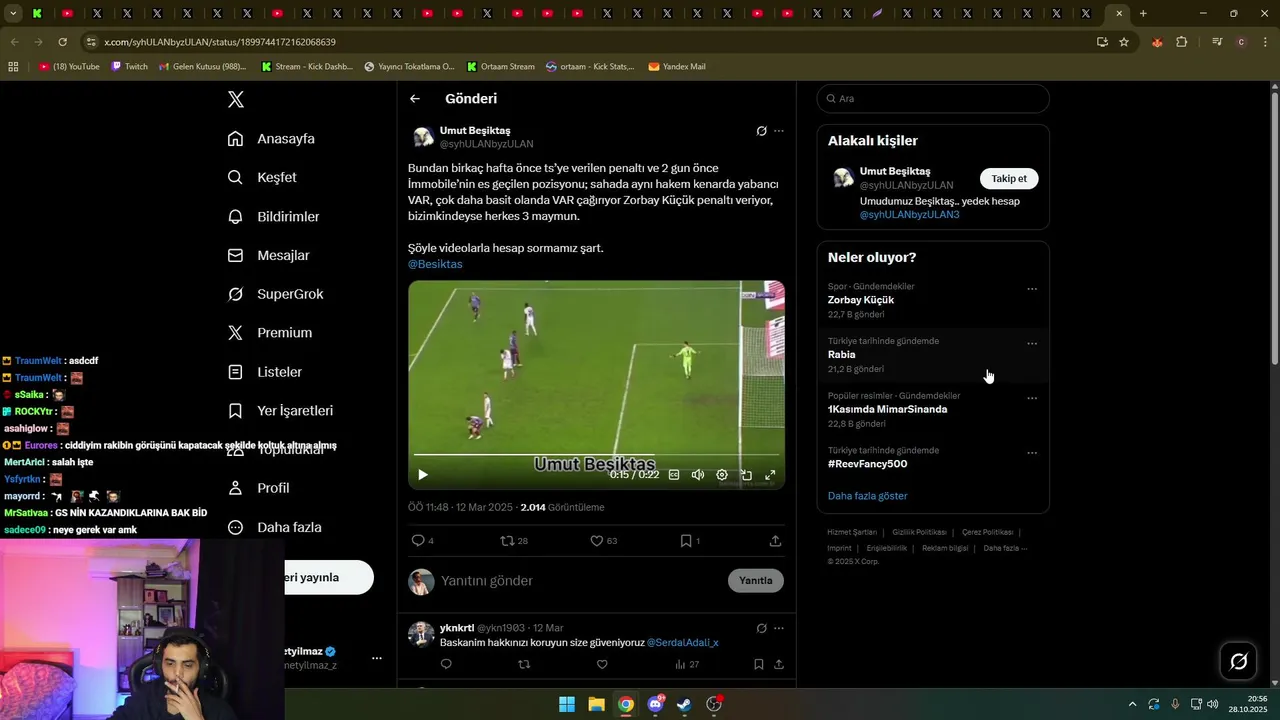Like the yknkrtl reply
The height and width of the screenshot is (720, 1280).
[602, 664]
